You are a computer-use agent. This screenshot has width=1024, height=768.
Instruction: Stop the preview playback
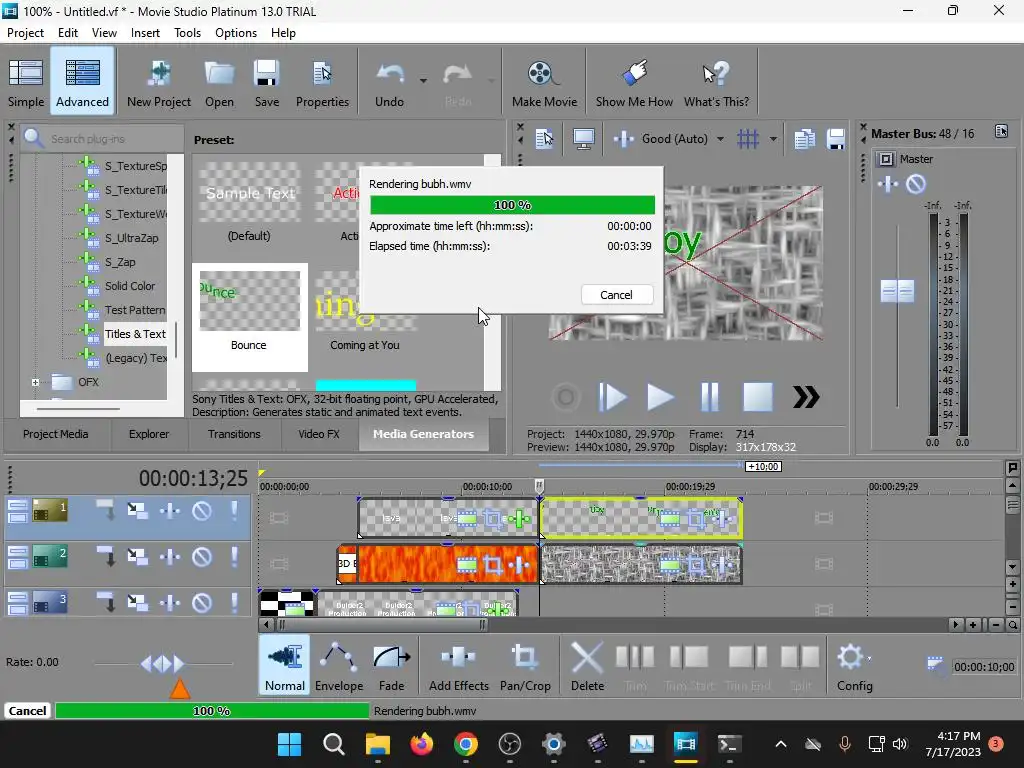pyautogui.click(x=758, y=397)
